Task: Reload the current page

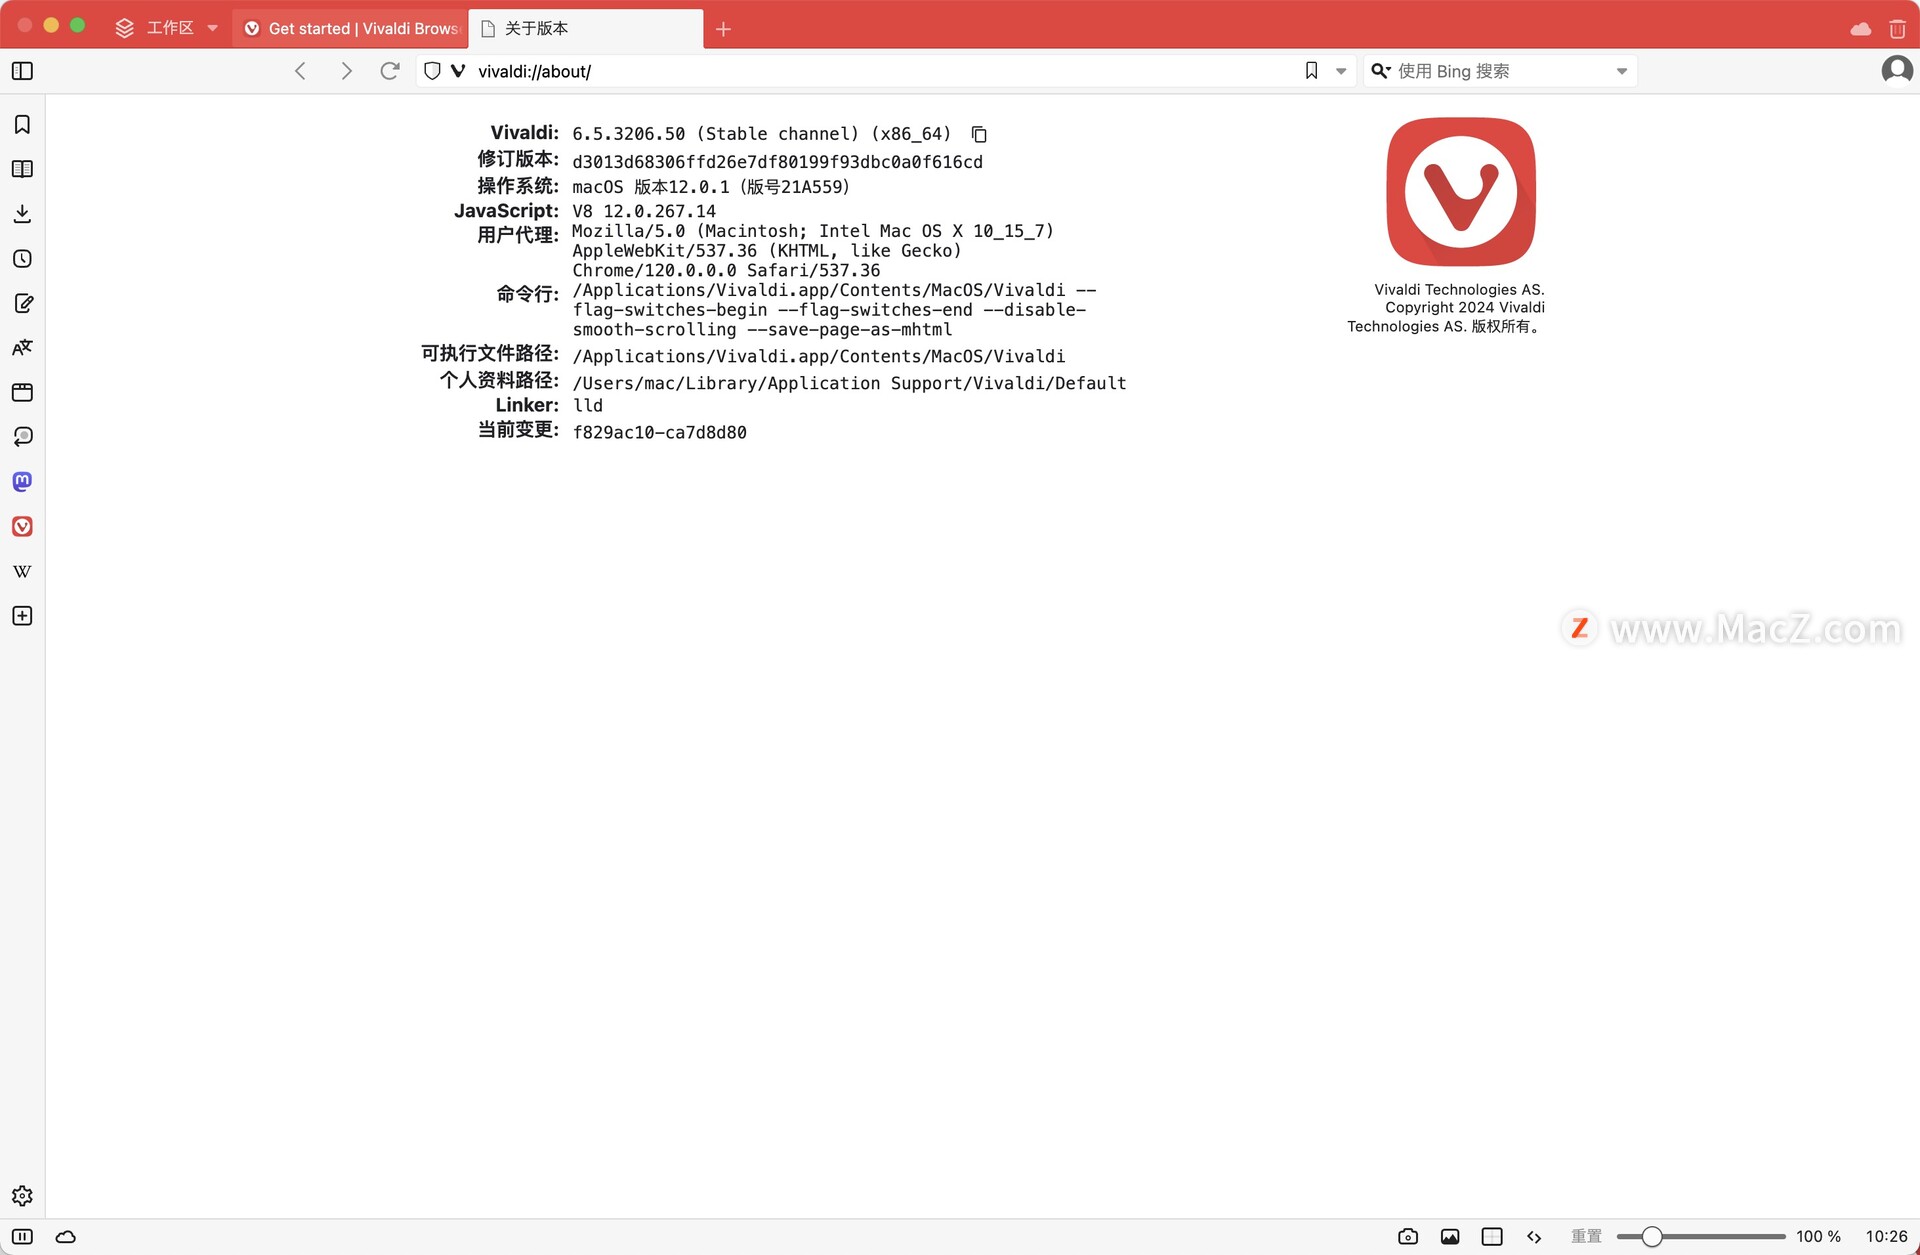Action: [390, 71]
